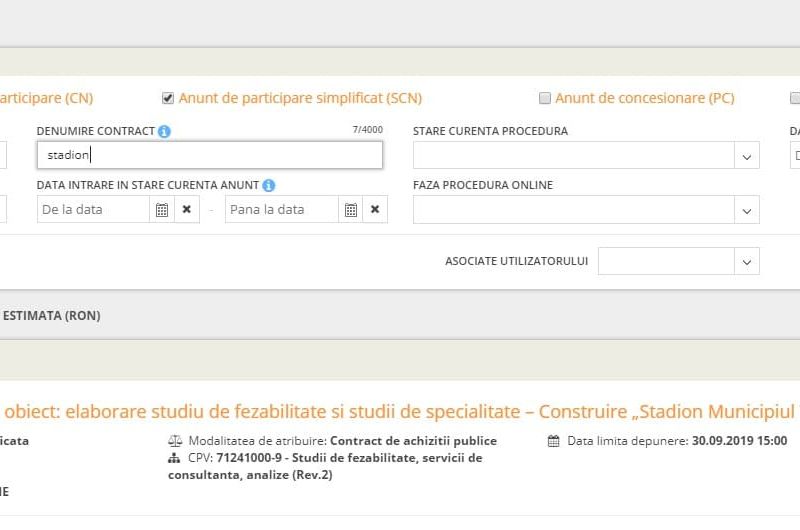Uncheck Anunt de participare simplificat (SCN)

tap(168, 98)
